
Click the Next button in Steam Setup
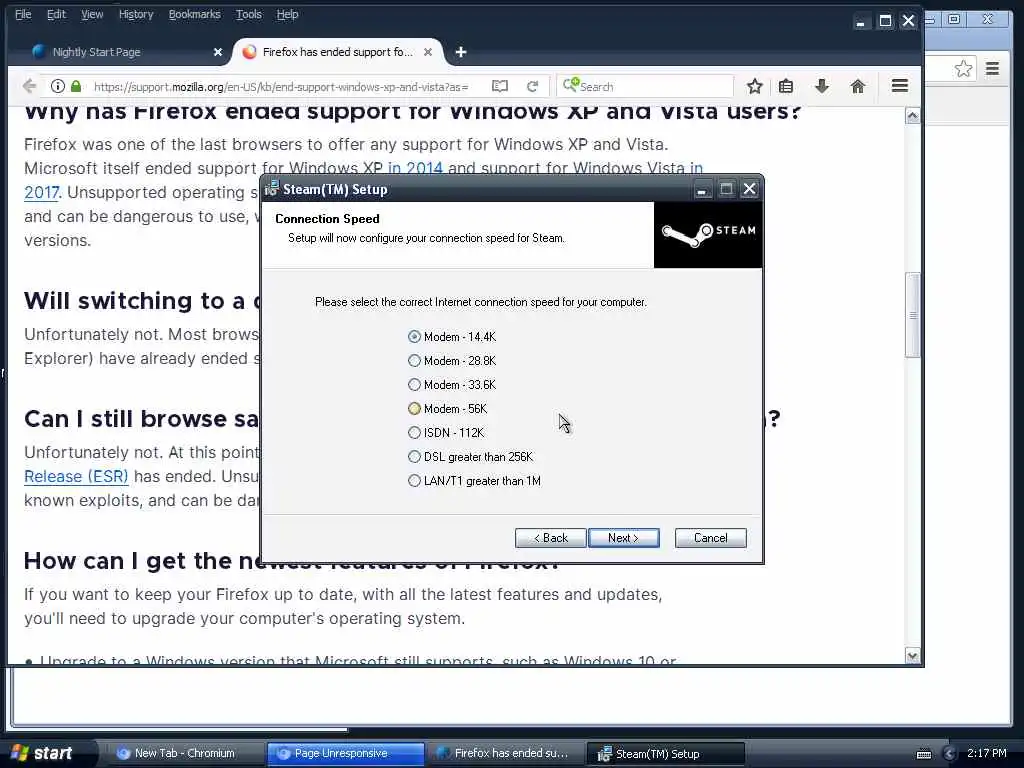tap(624, 538)
